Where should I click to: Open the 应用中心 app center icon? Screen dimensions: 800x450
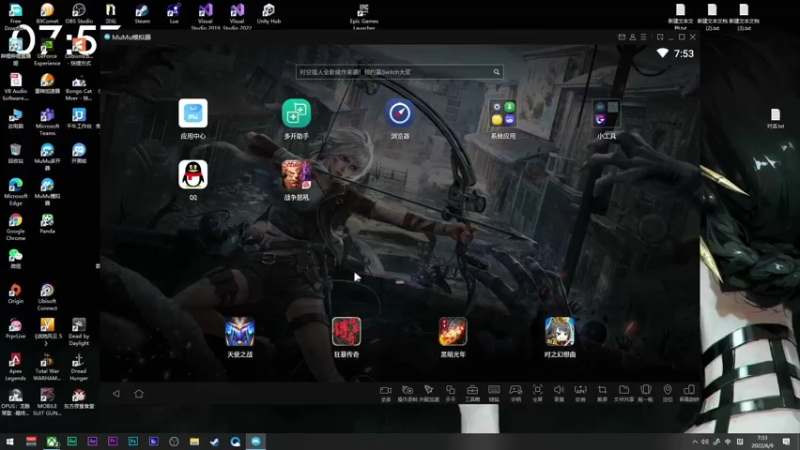point(193,113)
